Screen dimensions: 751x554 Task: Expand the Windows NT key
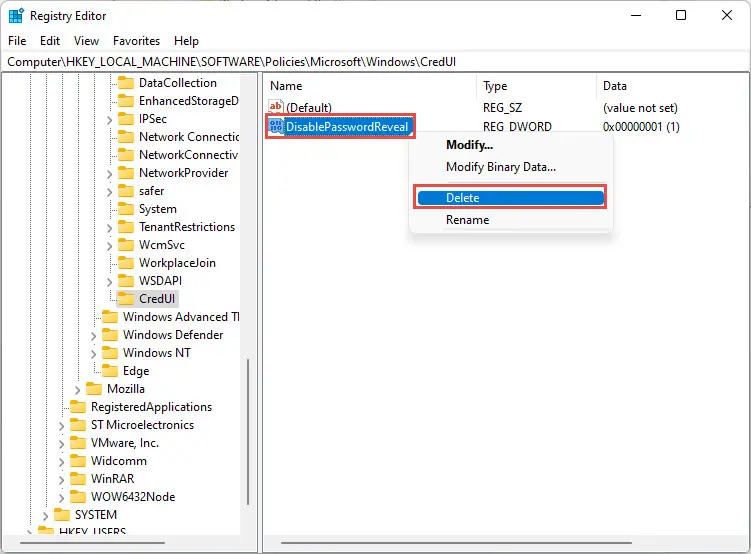93,354
